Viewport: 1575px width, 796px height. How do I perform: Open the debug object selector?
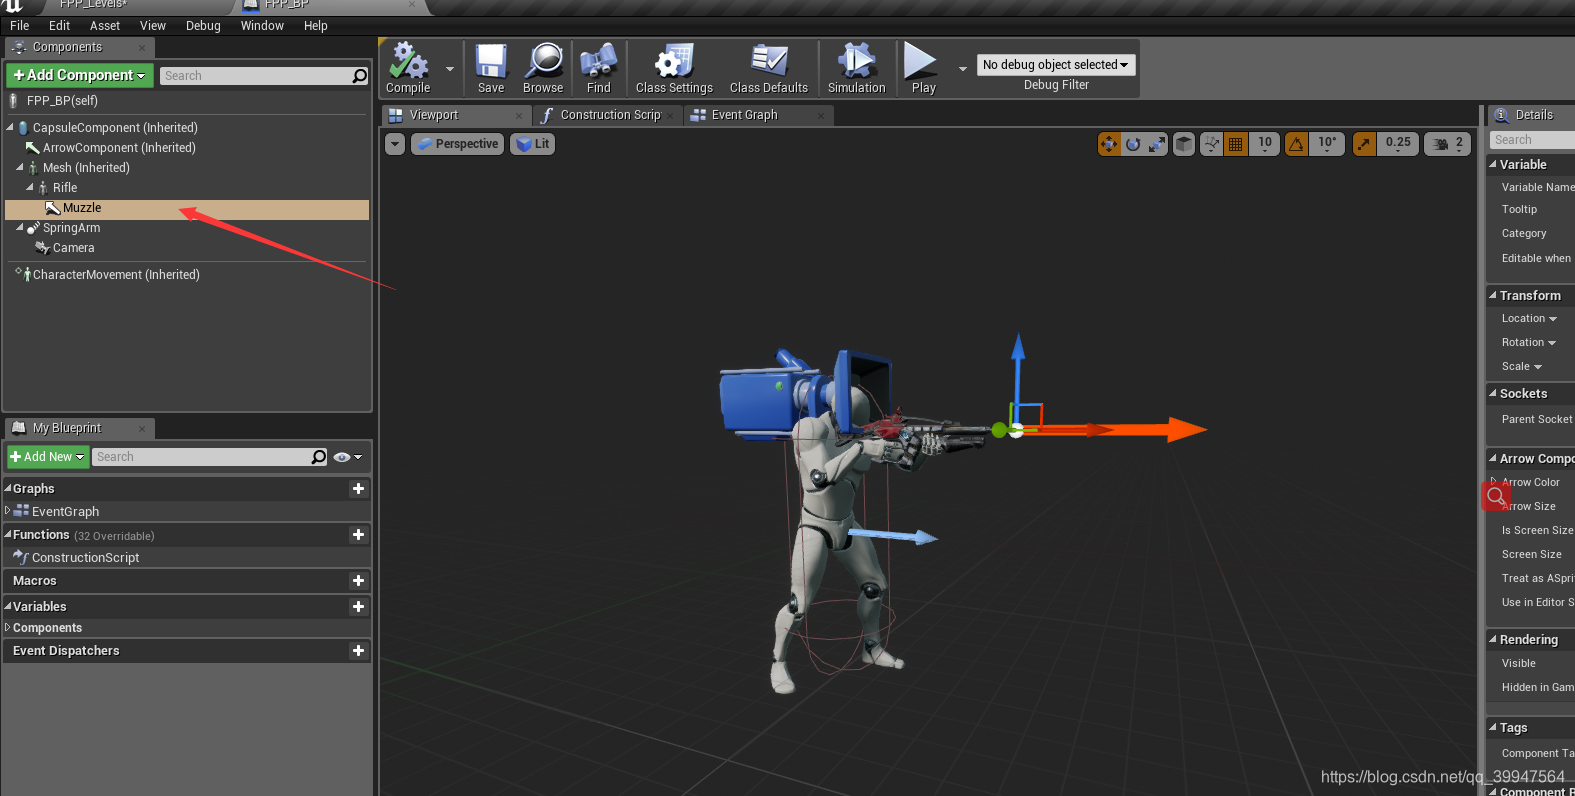tap(1056, 65)
